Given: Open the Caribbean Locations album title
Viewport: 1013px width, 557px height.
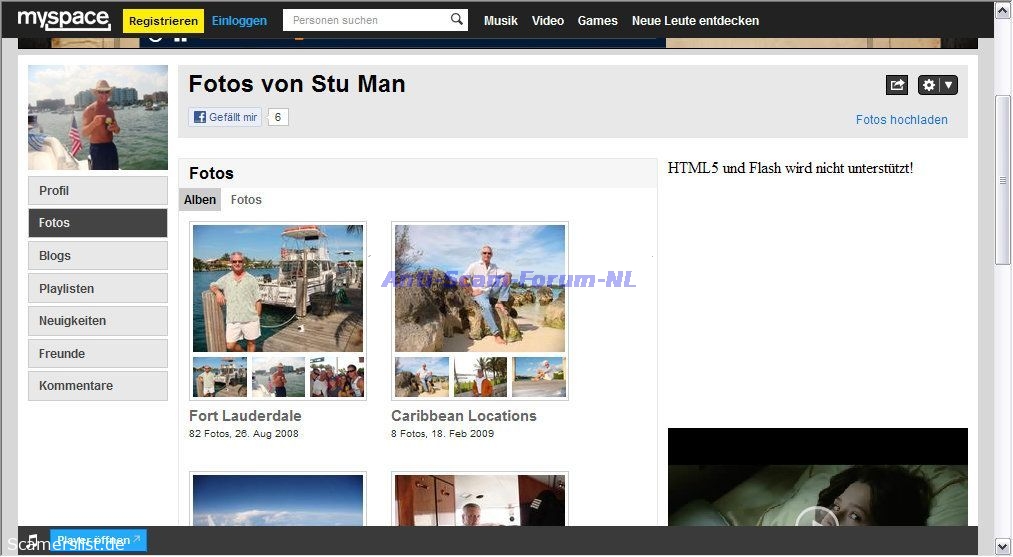Looking at the screenshot, I should tap(464, 416).
